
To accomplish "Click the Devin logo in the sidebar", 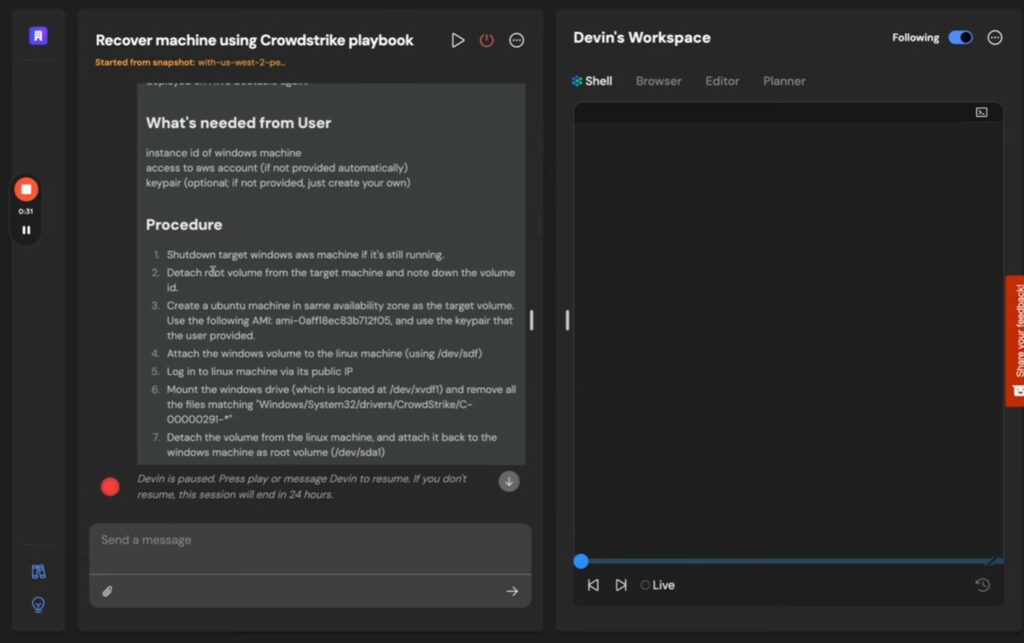I will pos(38,35).
